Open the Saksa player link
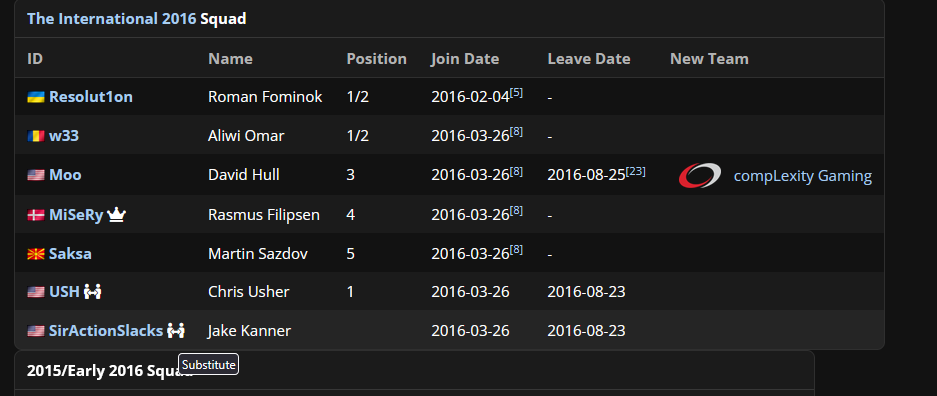Image resolution: width=937 pixels, height=396 pixels. point(71,254)
